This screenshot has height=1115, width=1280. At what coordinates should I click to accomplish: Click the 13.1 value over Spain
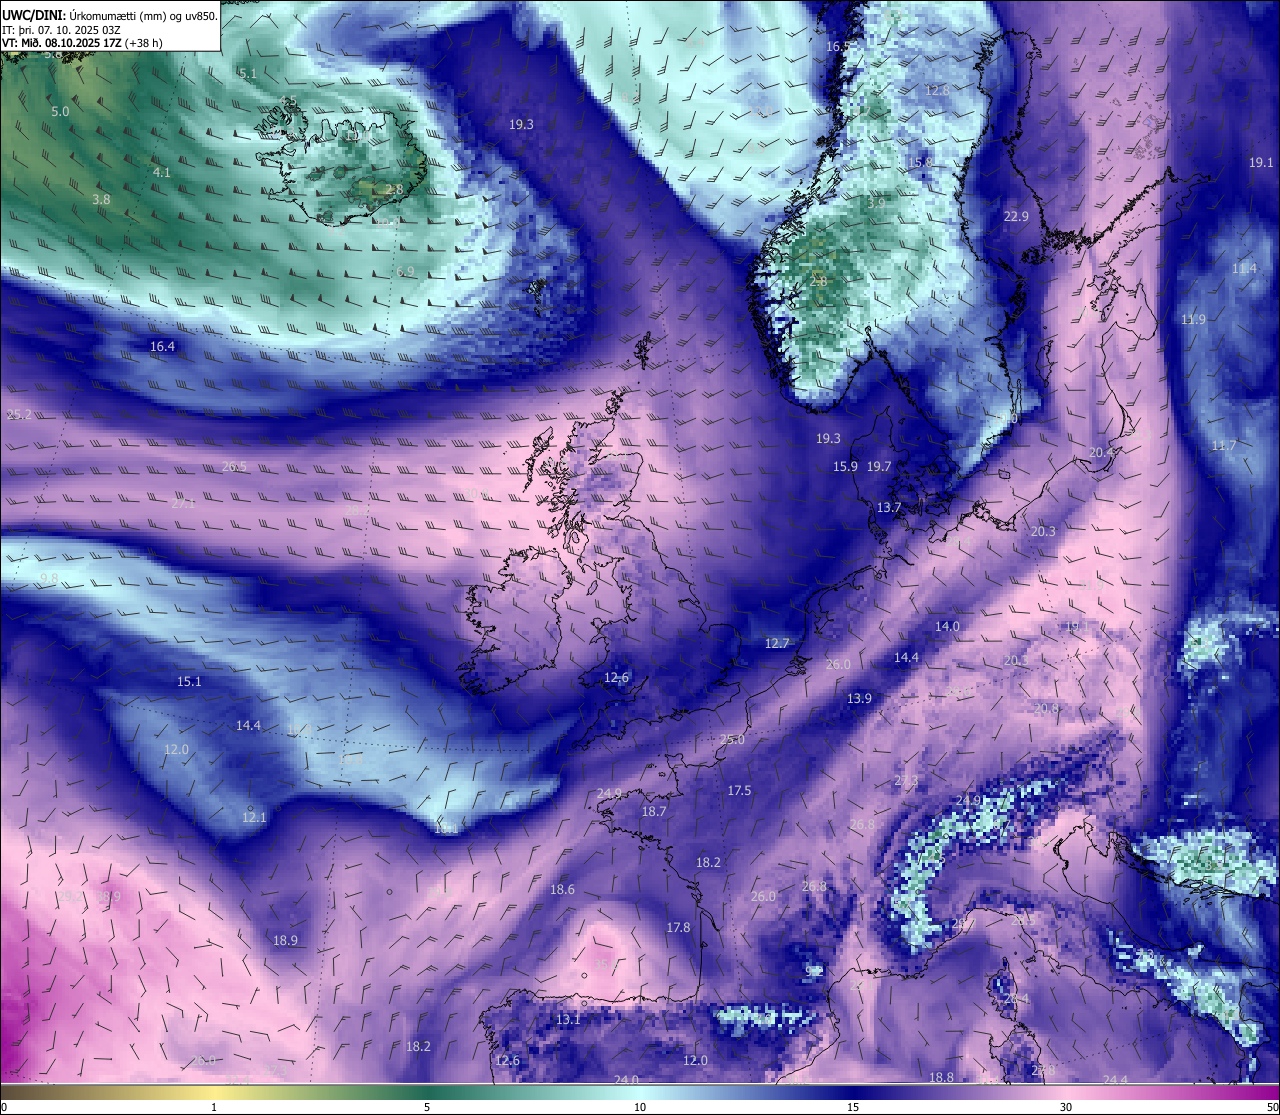tap(568, 1019)
